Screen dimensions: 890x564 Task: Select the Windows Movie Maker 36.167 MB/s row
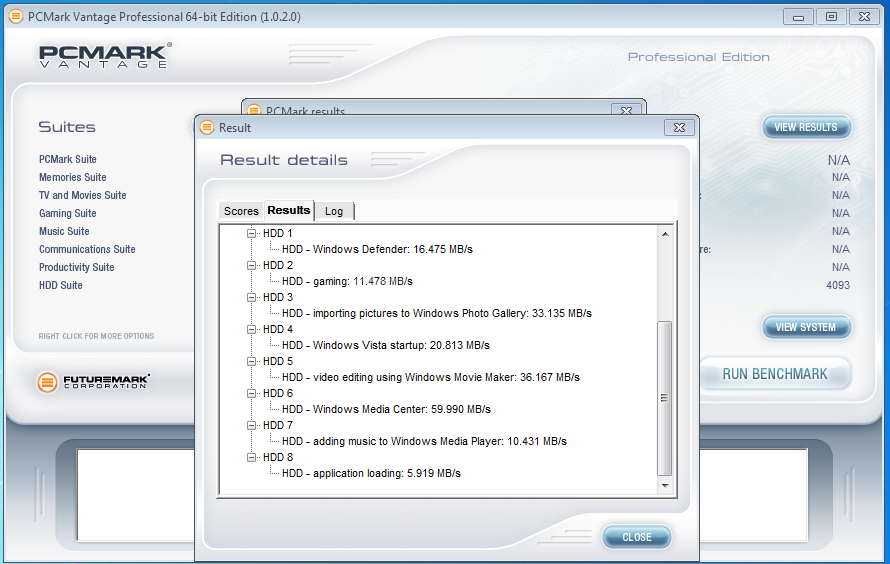coord(431,377)
